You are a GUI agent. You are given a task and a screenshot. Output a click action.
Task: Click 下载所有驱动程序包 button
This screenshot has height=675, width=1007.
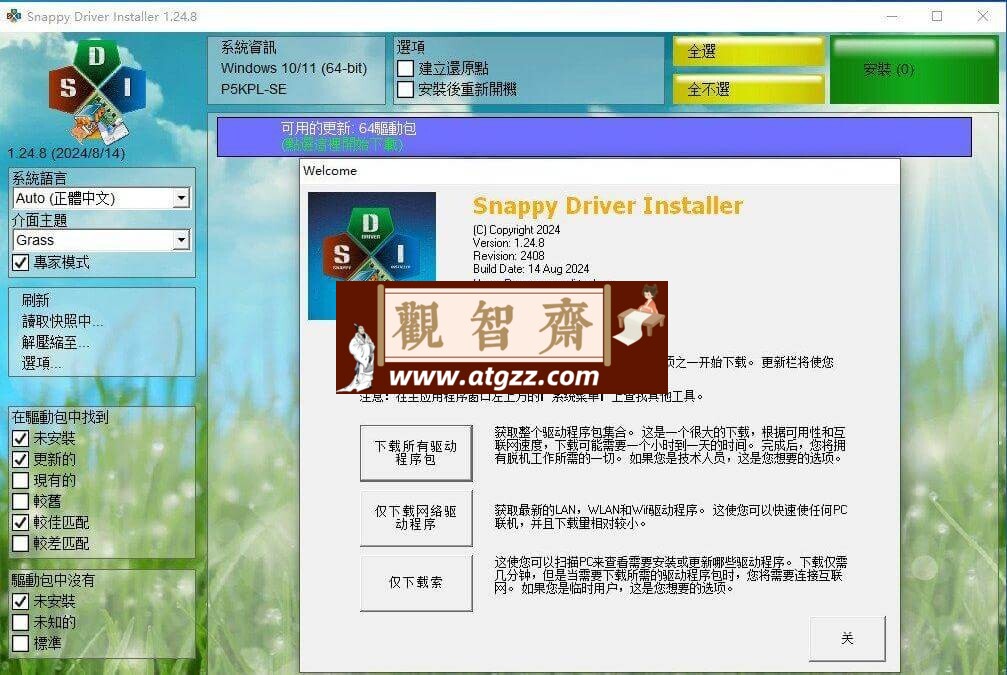click(416, 453)
